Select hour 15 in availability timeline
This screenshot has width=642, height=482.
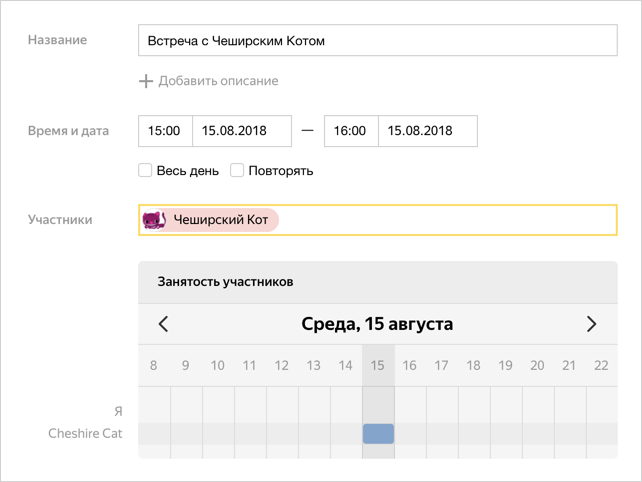pyautogui.click(x=378, y=365)
